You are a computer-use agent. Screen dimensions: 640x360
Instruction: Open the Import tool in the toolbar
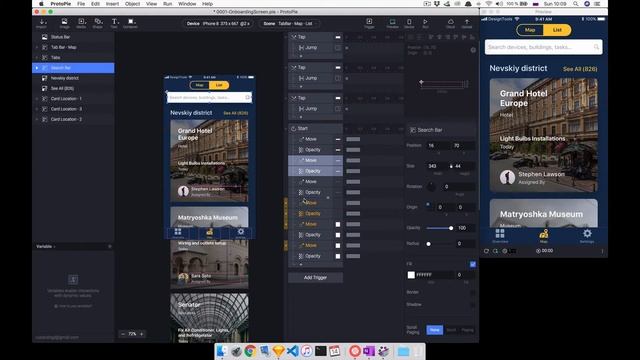tap(42, 23)
